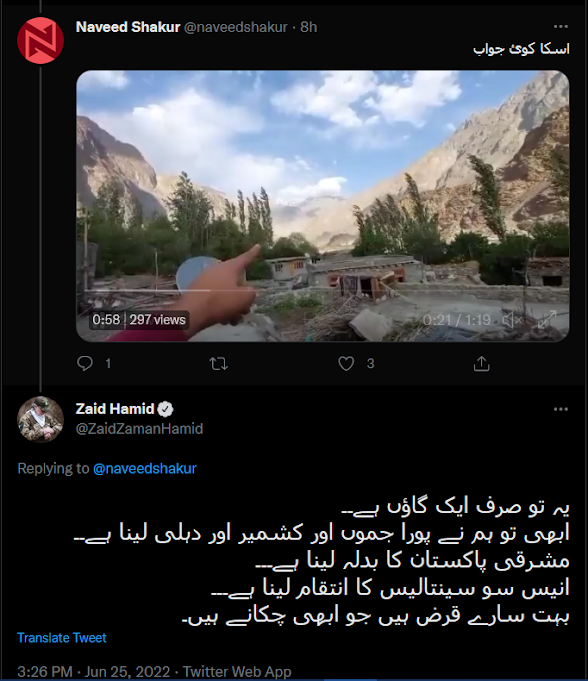
Task: Click Translate Tweet link
Action: pos(62,638)
